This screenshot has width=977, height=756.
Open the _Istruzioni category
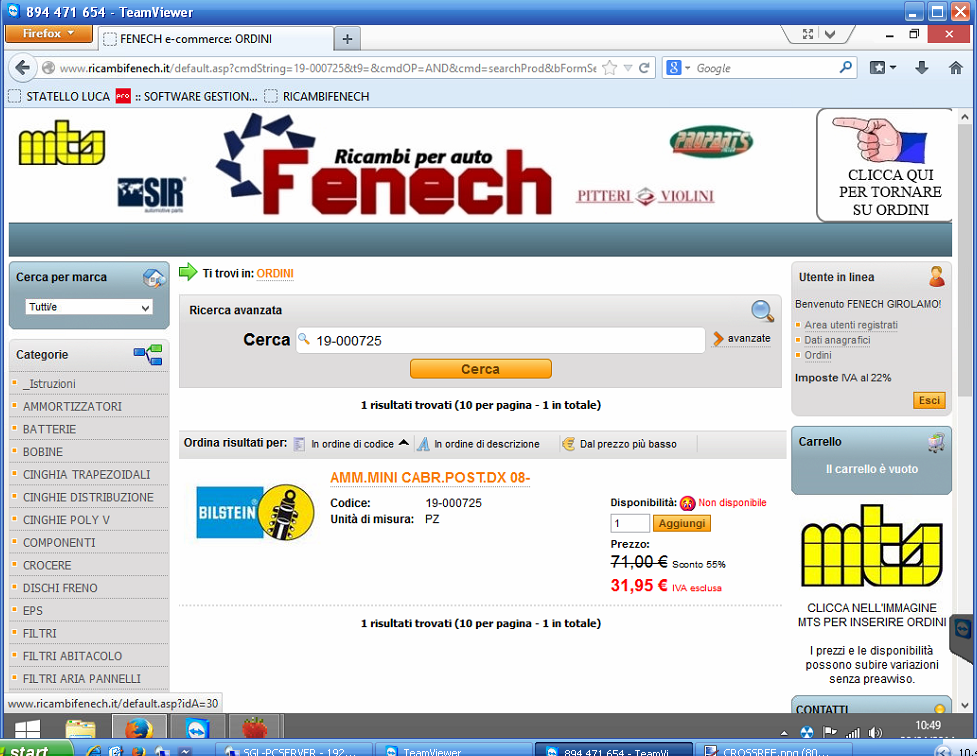(49, 384)
